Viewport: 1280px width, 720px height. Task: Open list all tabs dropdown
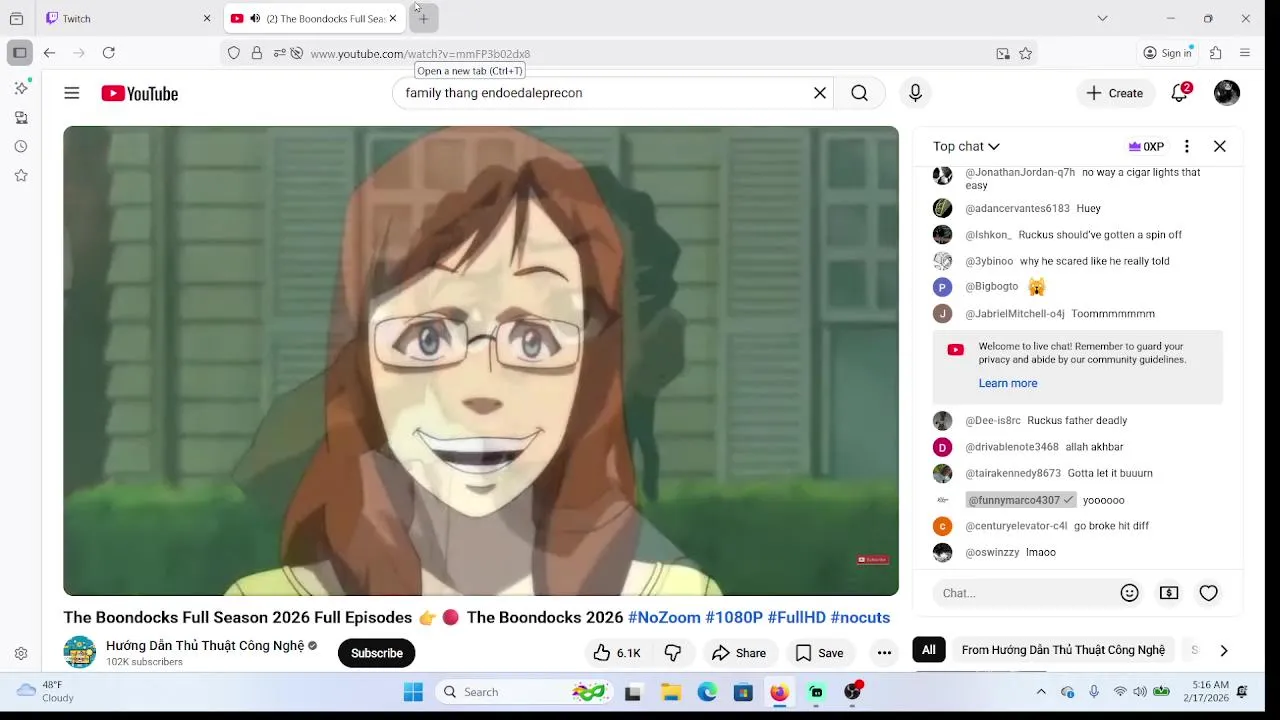(x=1102, y=18)
